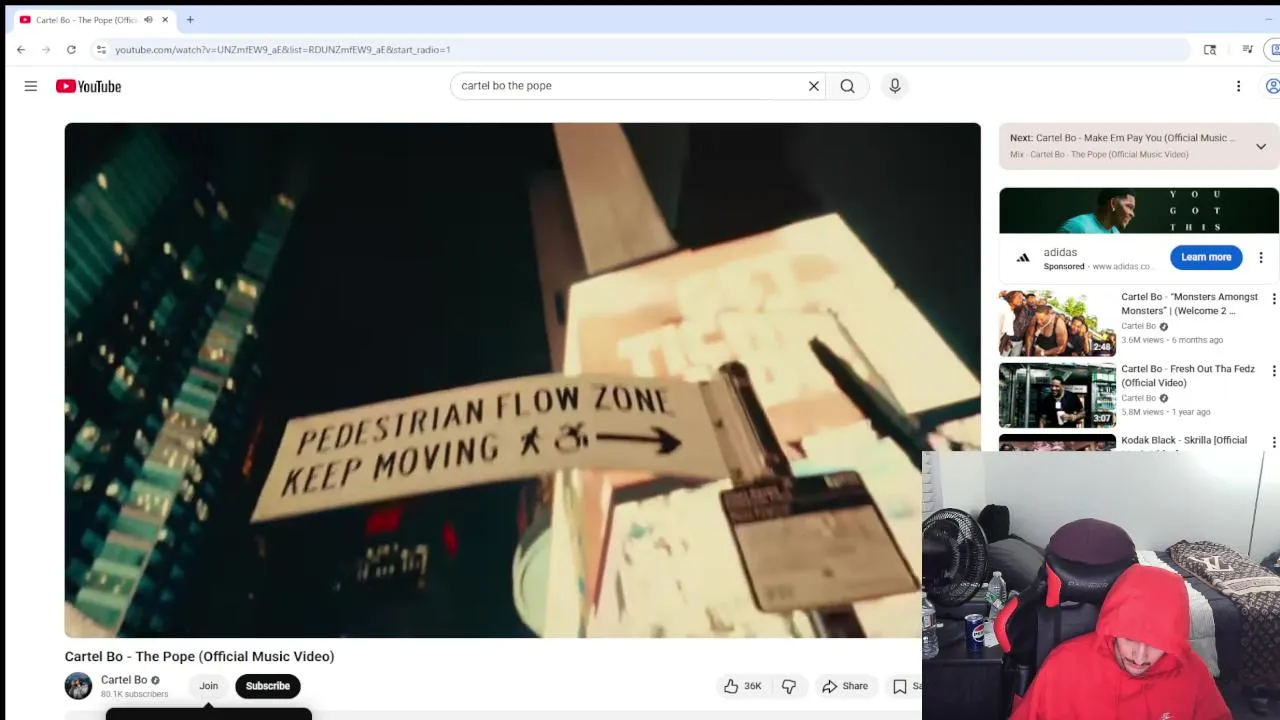Click Learn more on the adidas ad
Image resolution: width=1280 pixels, height=720 pixels.
(x=1206, y=257)
